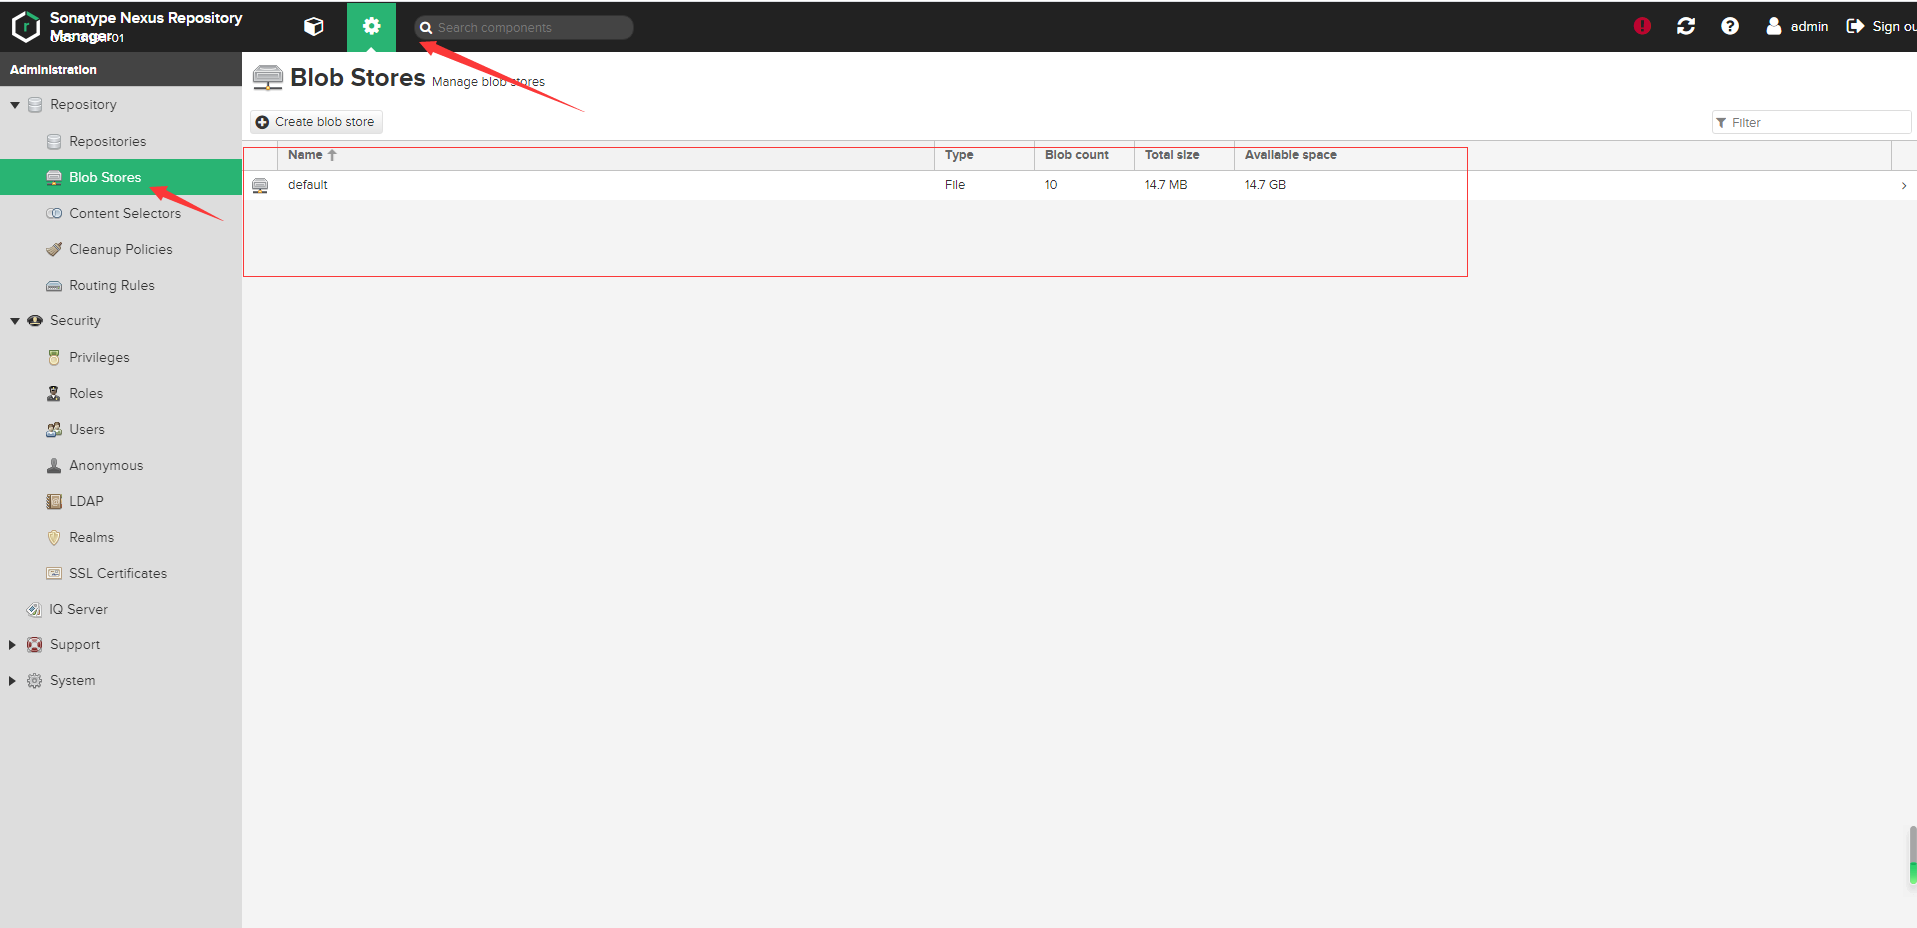Click the SSL Certificates icon

[x=54, y=574]
